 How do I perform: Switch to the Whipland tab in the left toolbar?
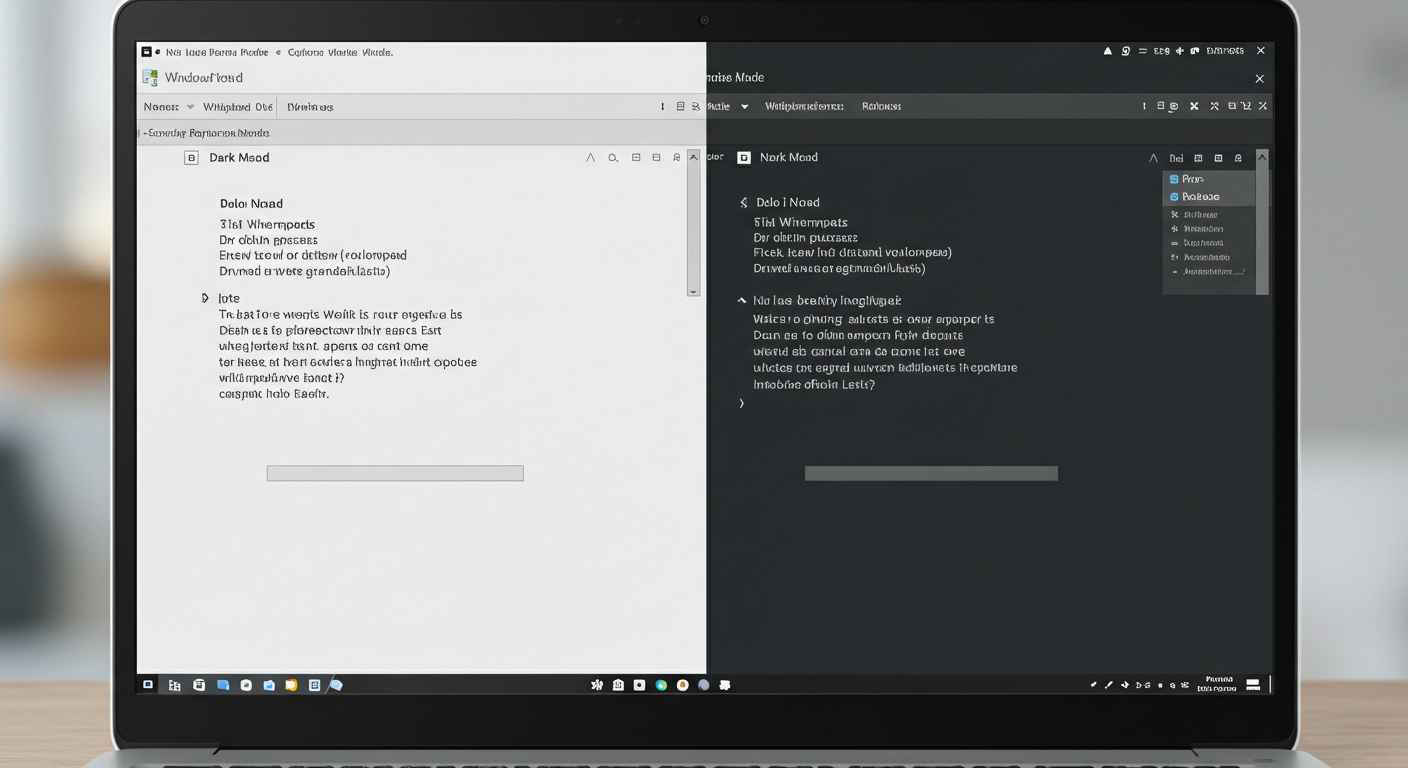point(237,106)
